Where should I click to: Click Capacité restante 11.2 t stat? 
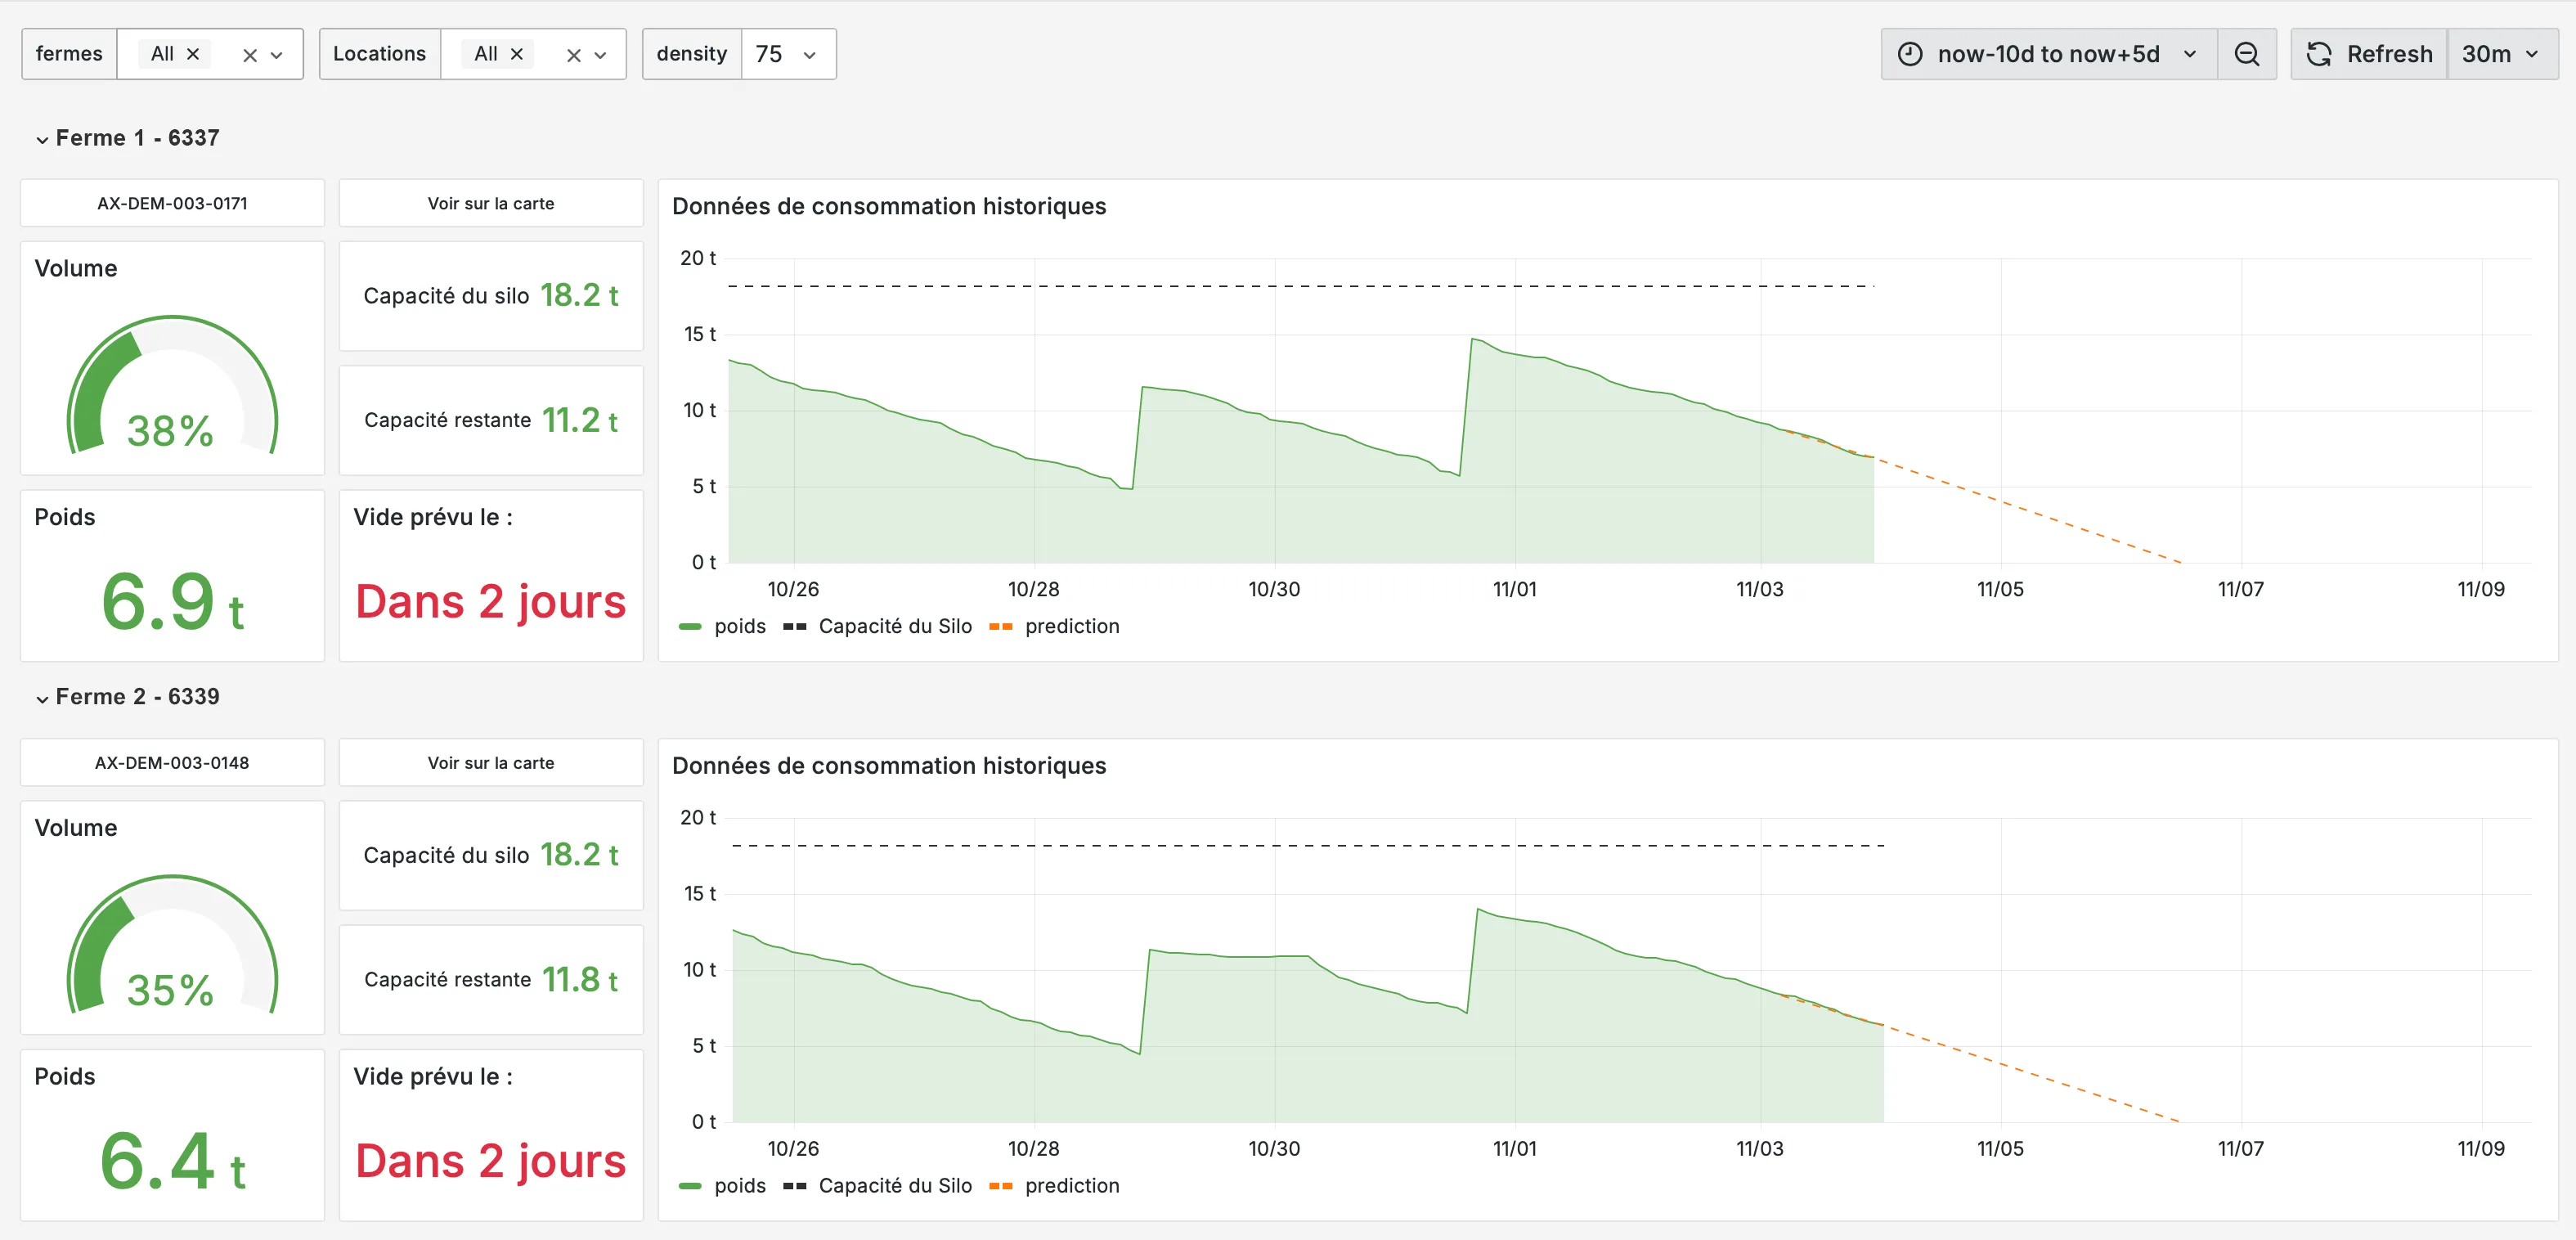click(x=491, y=420)
